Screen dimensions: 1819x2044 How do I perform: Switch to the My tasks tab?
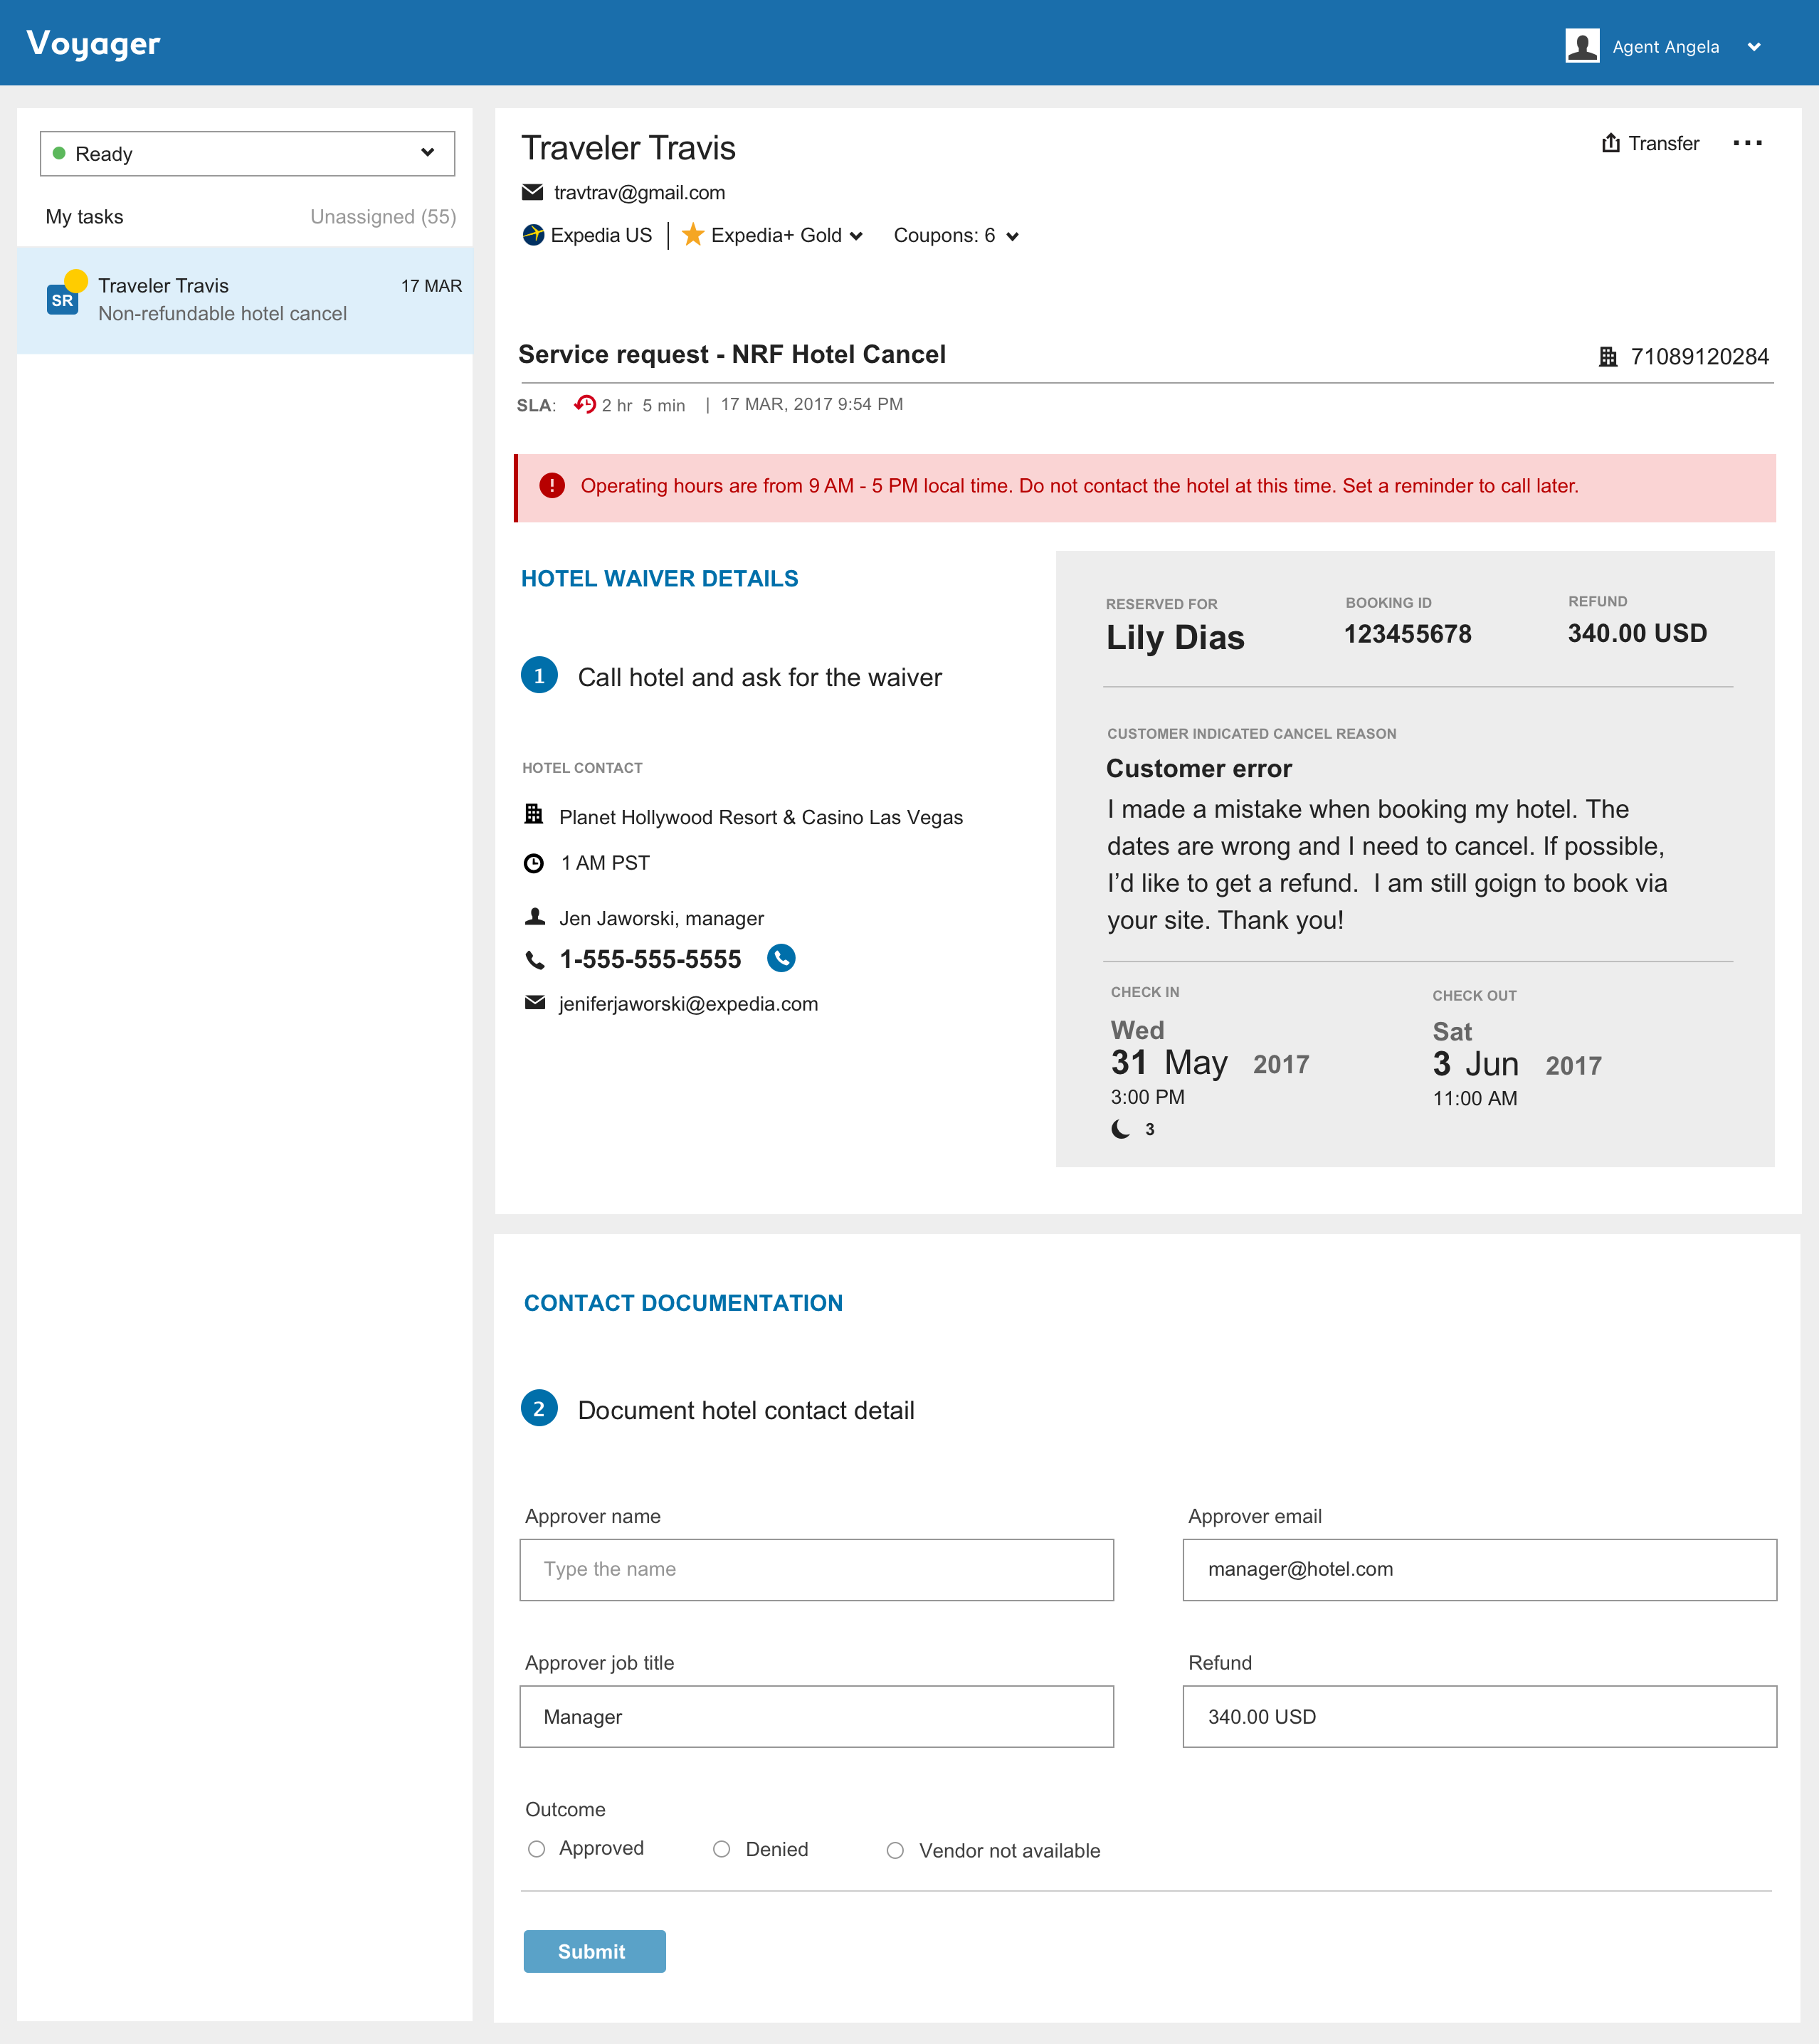point(85,217)
